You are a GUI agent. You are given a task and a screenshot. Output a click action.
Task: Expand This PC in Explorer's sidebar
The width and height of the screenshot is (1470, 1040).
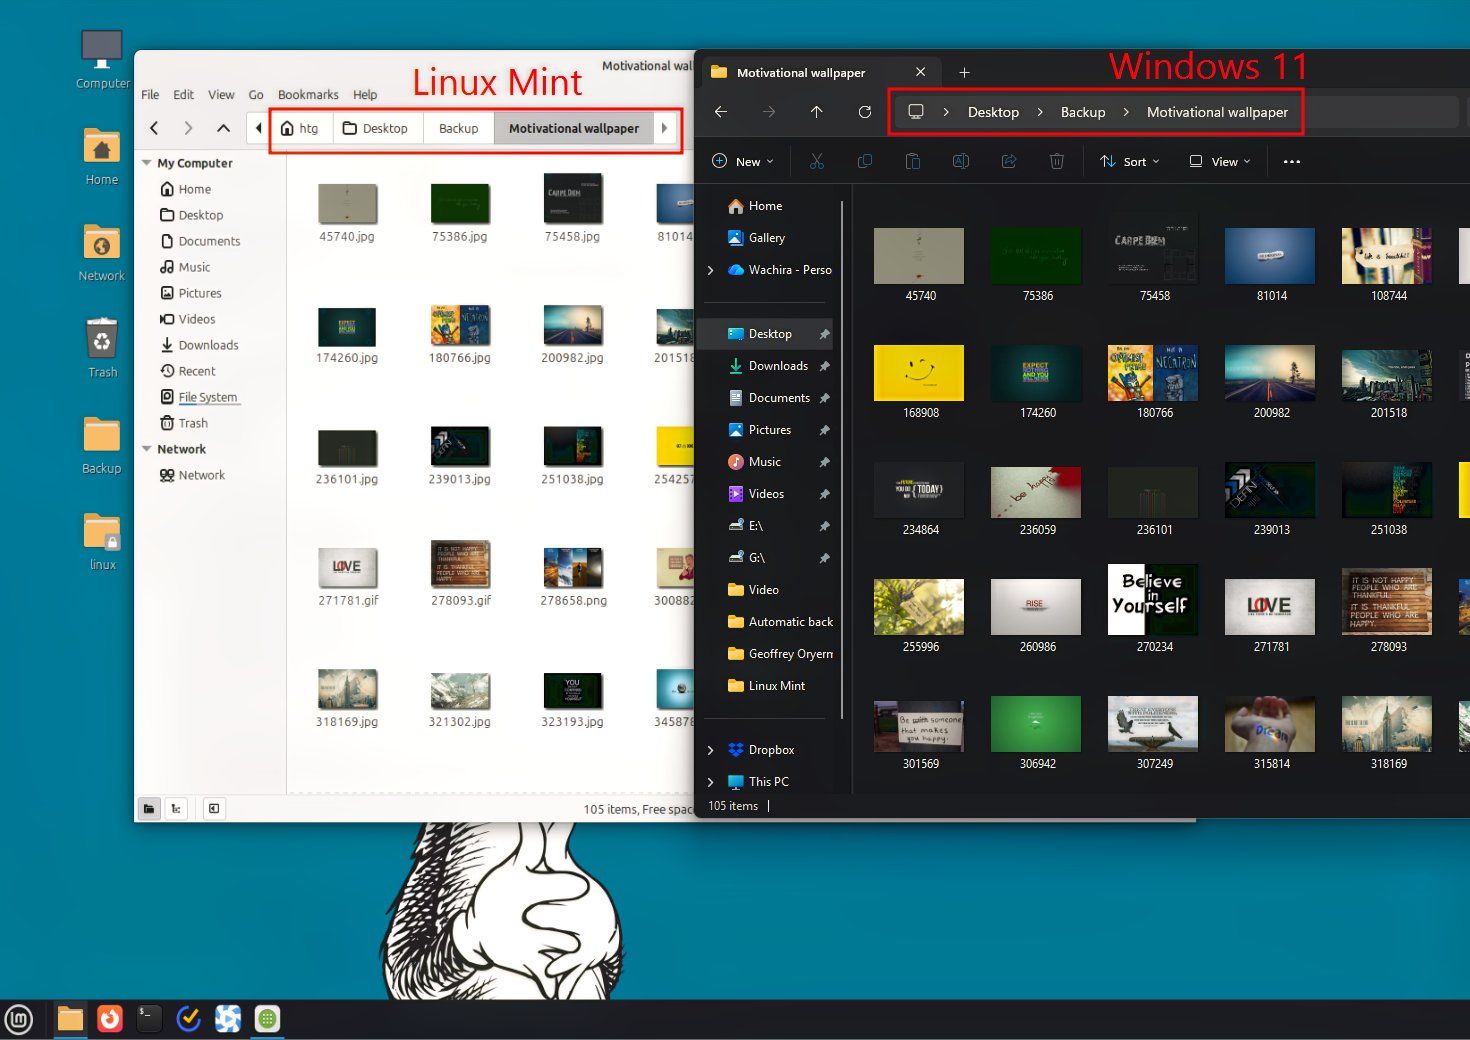[711, 781]
